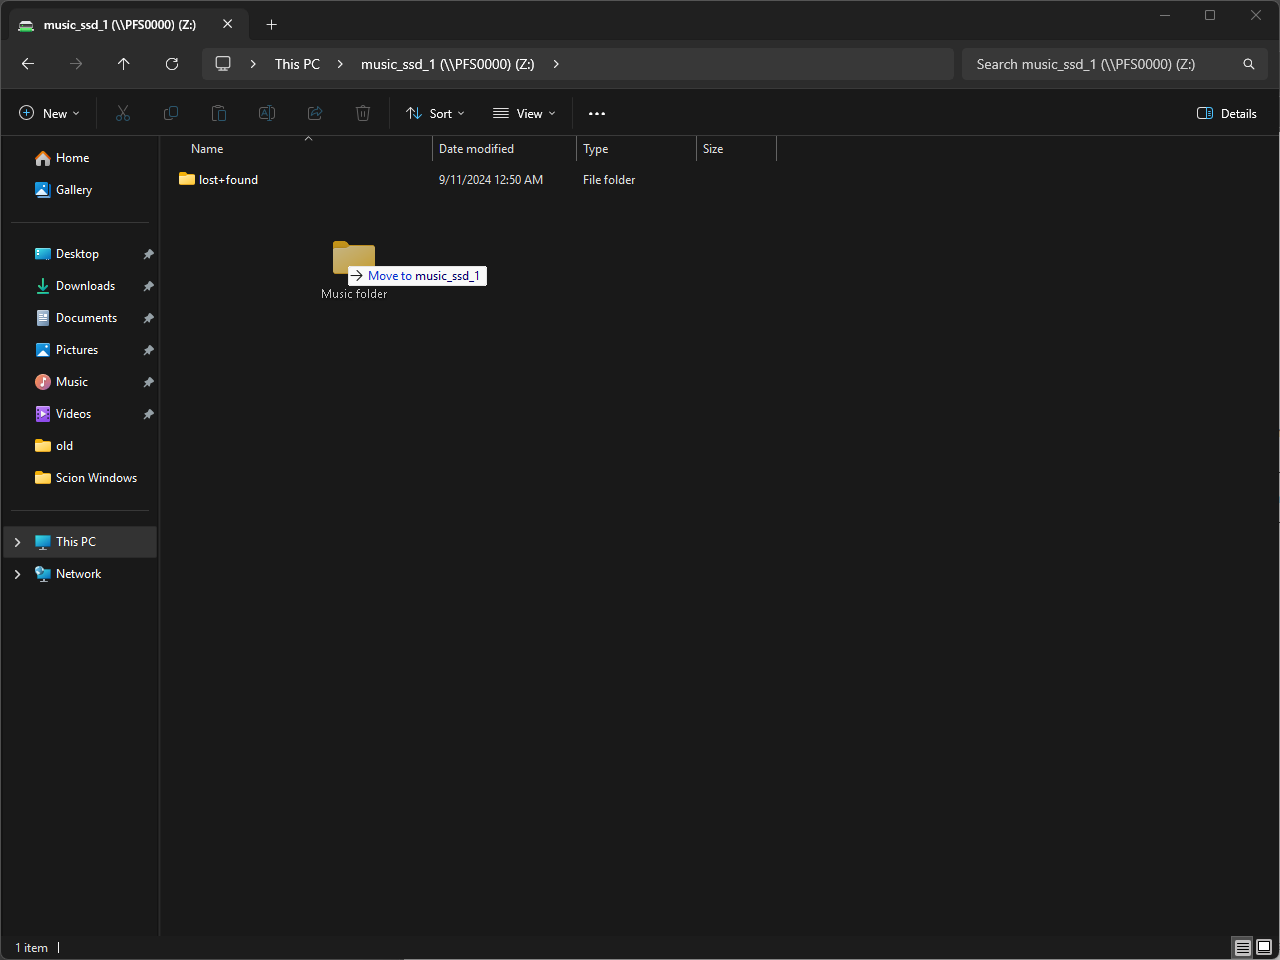The image size is (1280, 960).
Task: Open the New item dropdown
Action: pos(49,113)
